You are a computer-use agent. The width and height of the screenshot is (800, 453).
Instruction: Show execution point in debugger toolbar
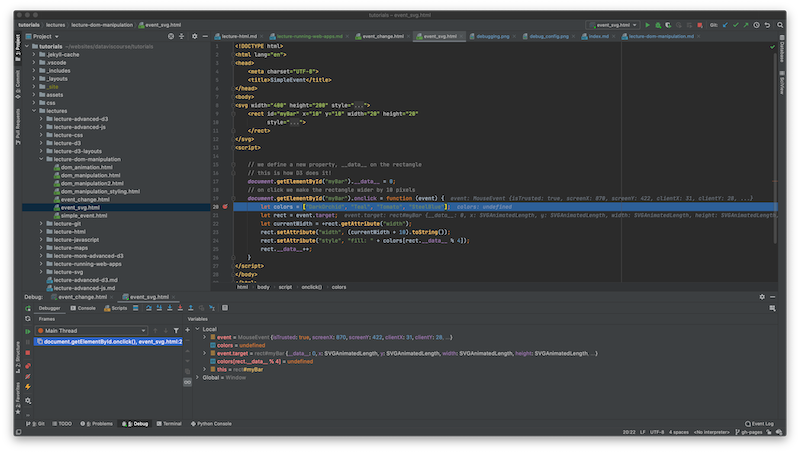pos(136,308)
